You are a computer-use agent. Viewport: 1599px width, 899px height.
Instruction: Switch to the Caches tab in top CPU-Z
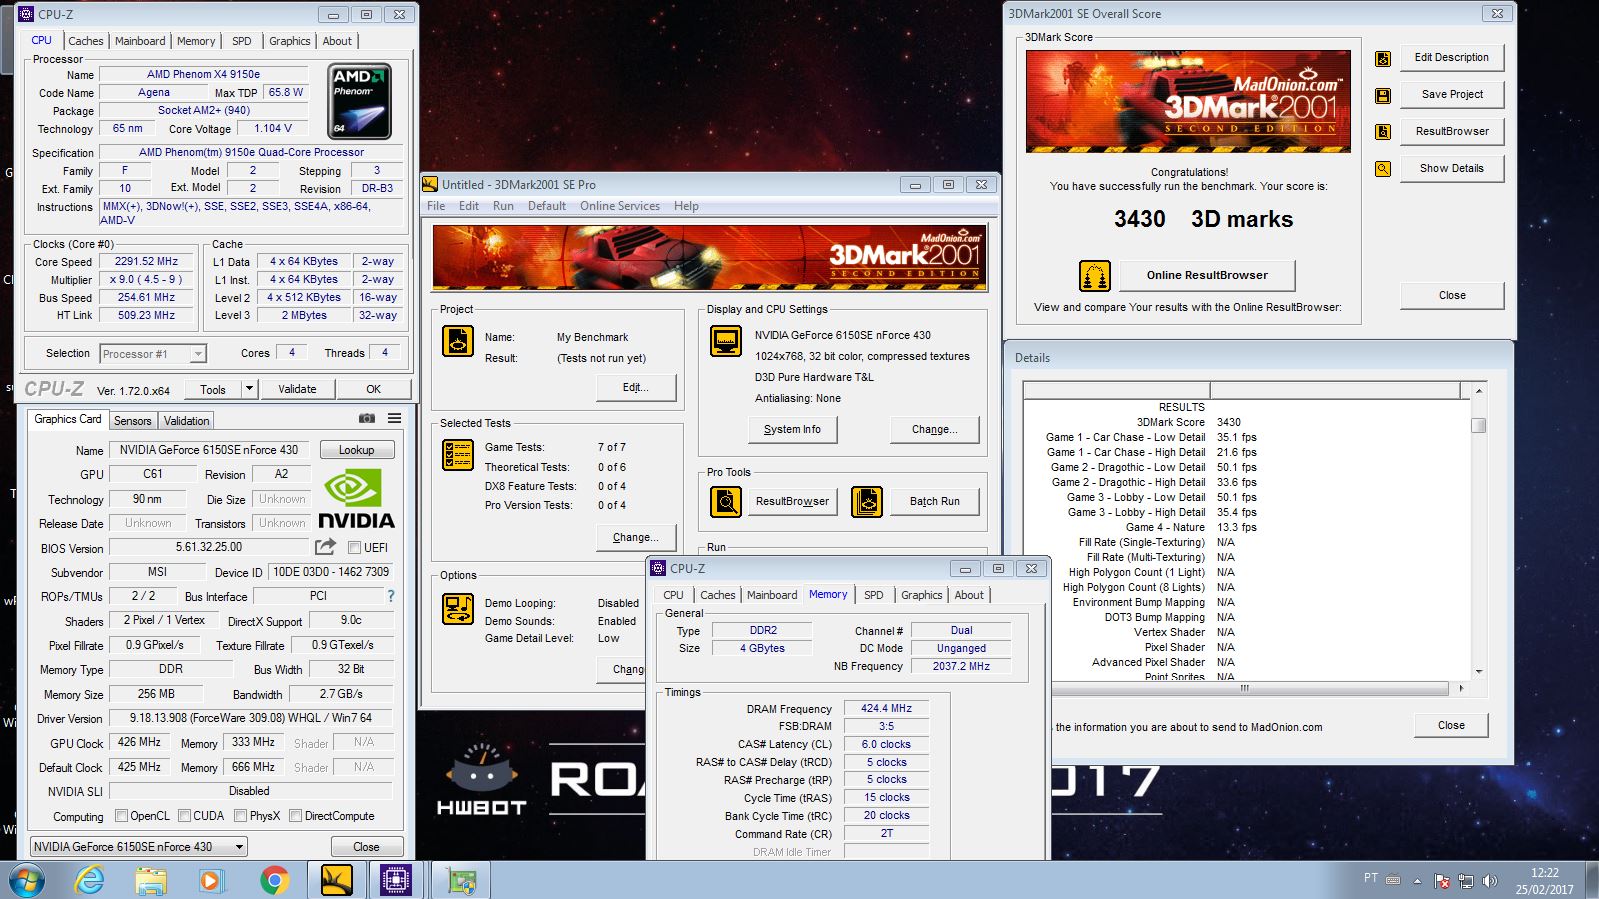[85, 41]
